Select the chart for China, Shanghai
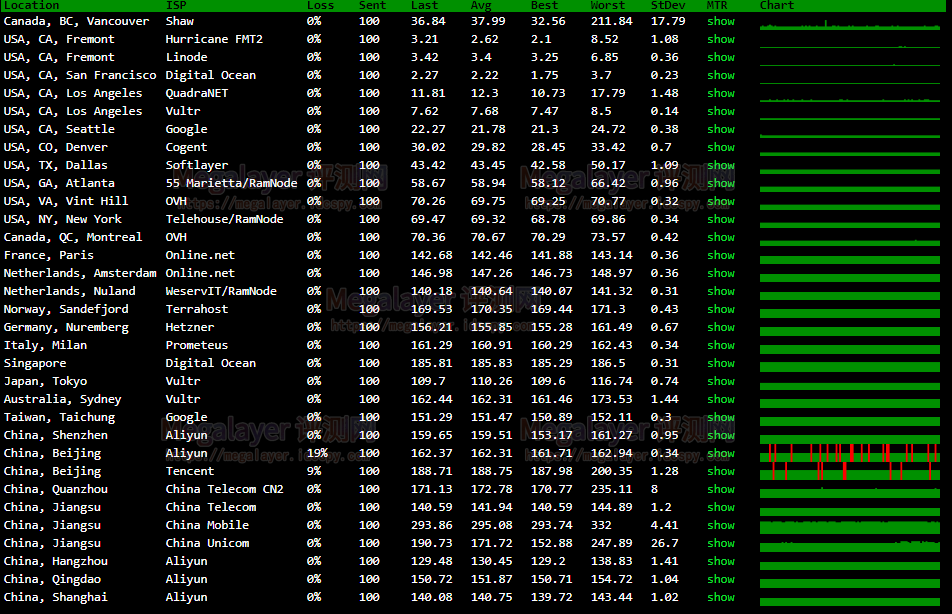The height and width of the screenshot is (614, 952). click(850, 601)
